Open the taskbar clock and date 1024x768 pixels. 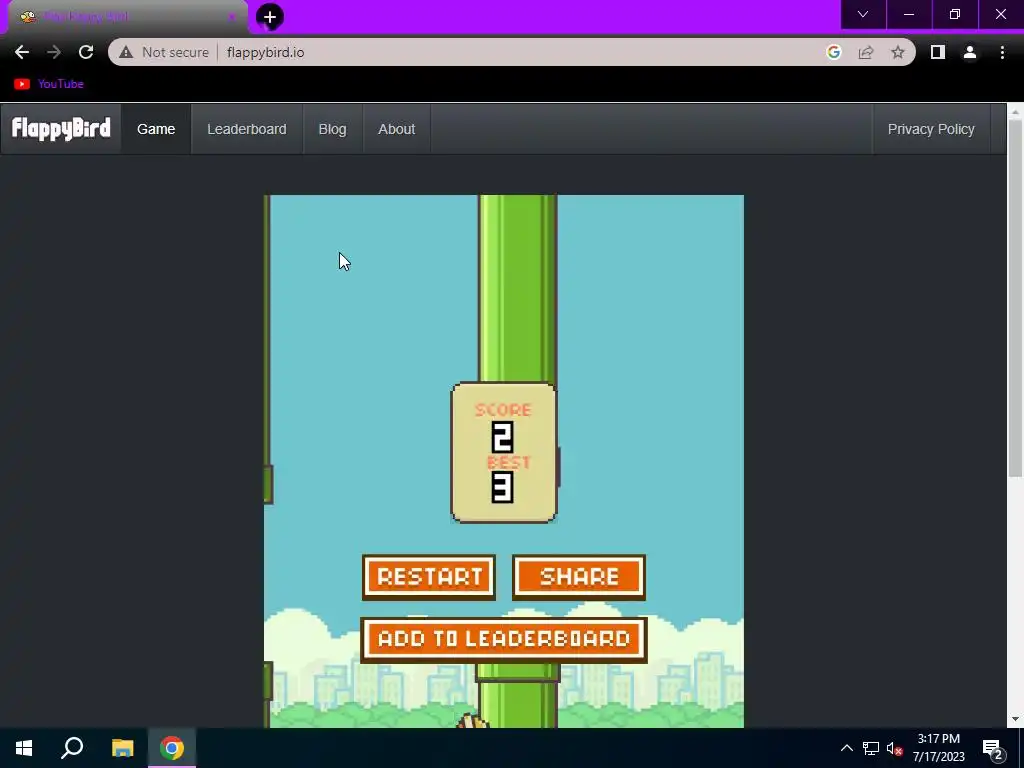[938, 748]
